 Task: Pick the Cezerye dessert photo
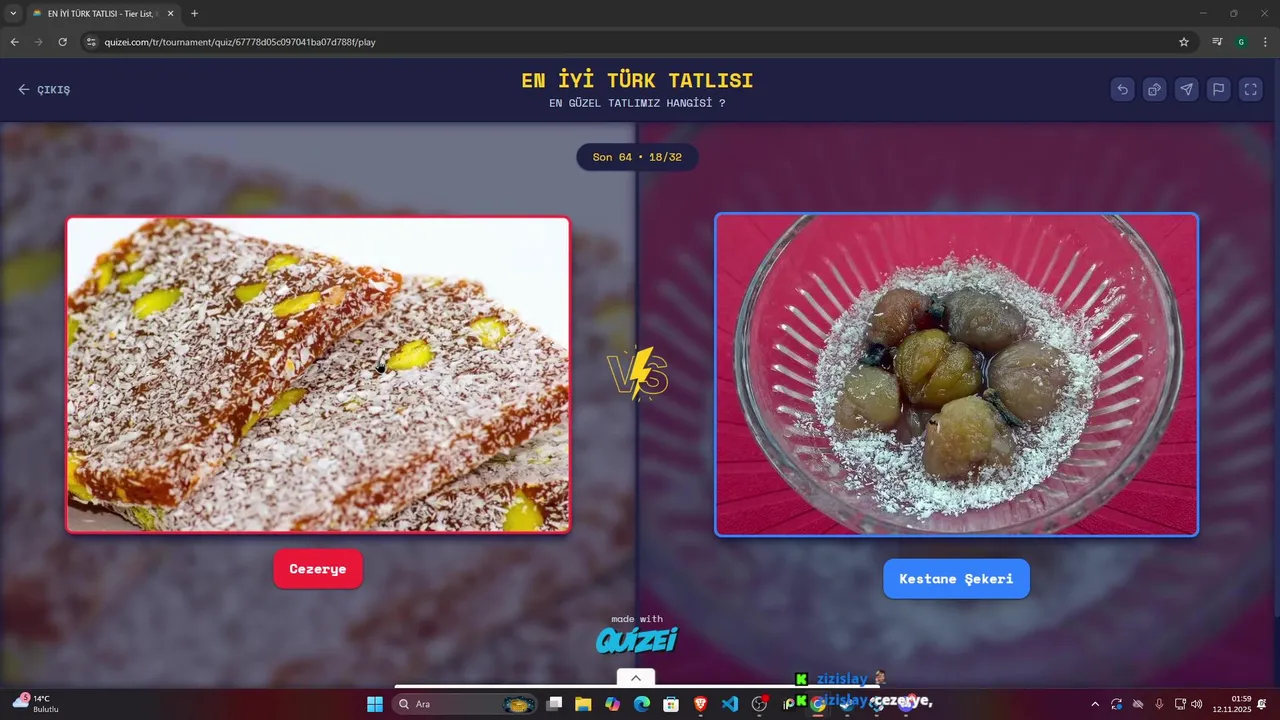click(x=318, y=375)
